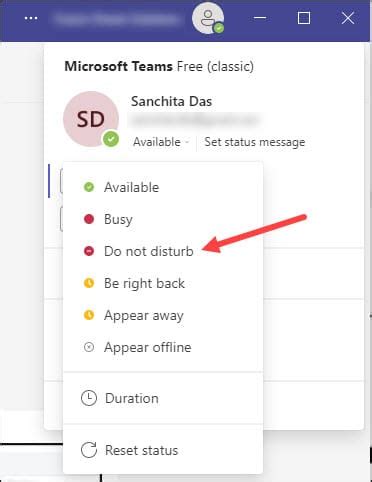Click Reset status option
372x482 pixels.
[163, 450]
